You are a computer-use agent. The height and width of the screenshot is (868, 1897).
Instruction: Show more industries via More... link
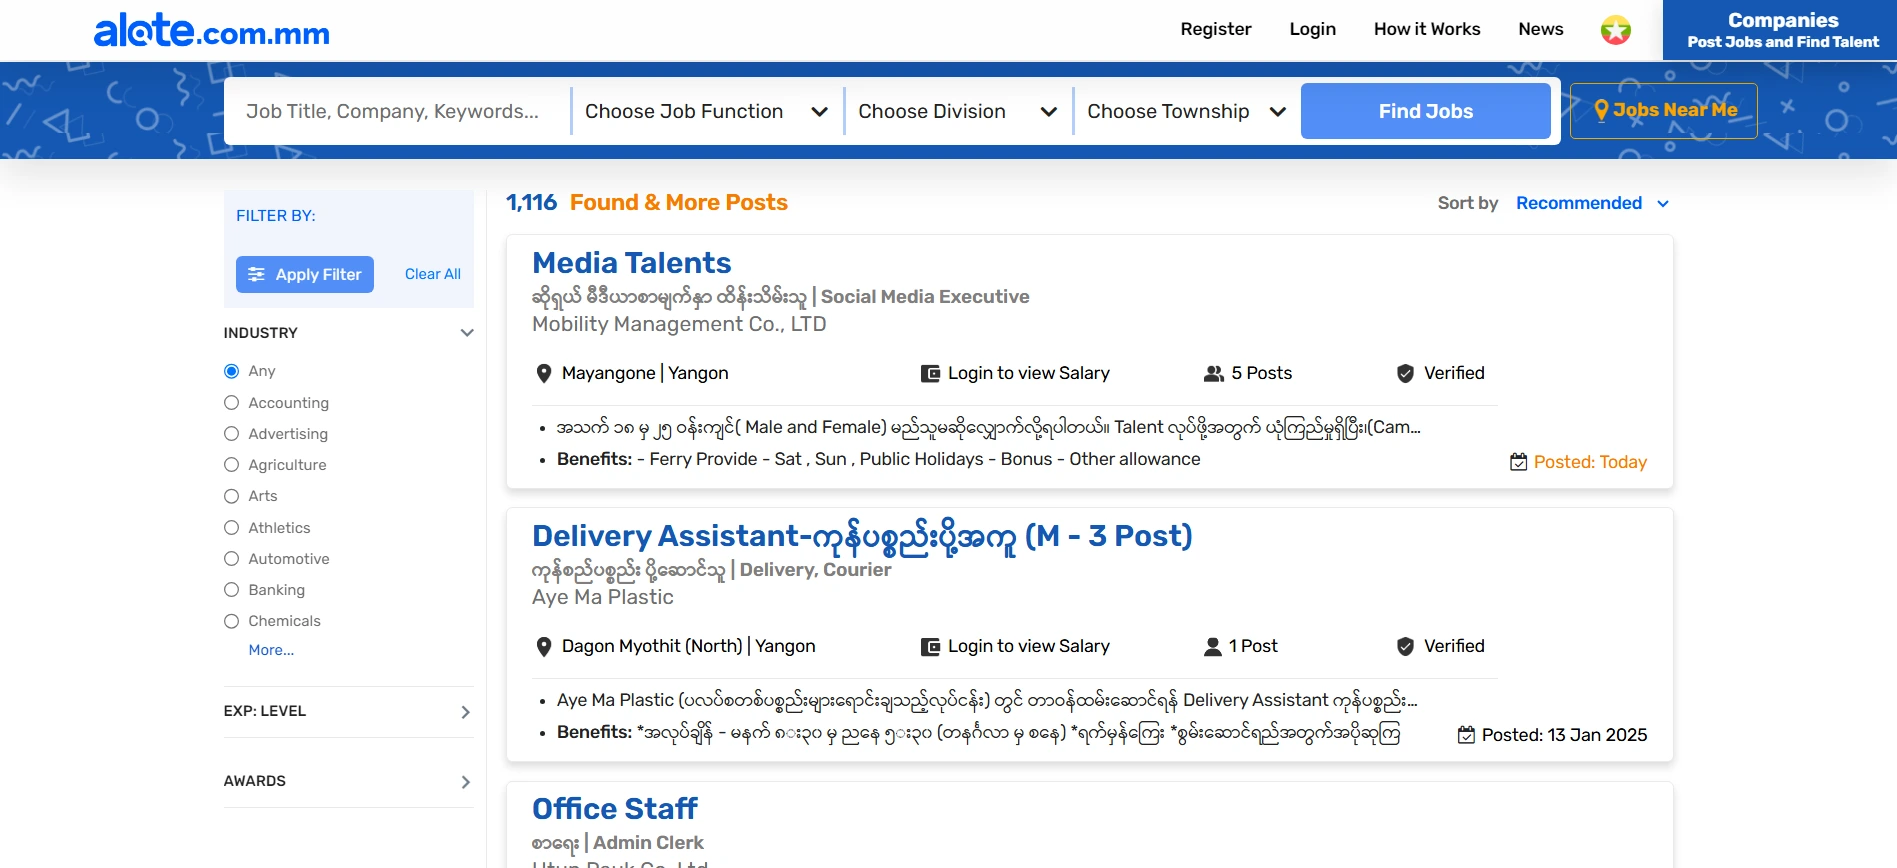pos(271,650)
